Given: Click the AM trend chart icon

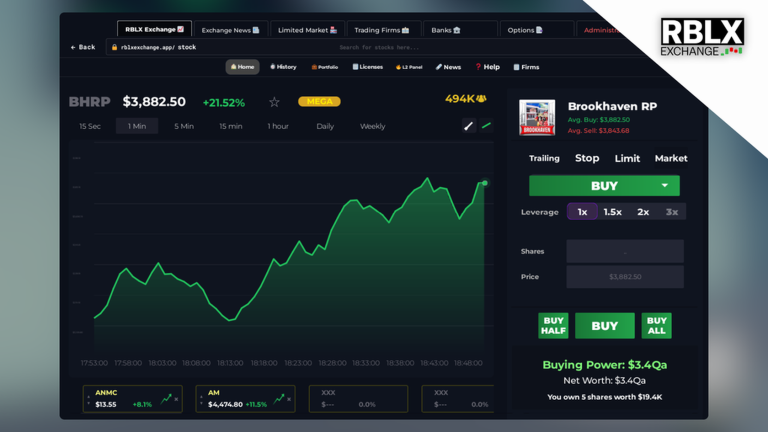Looking at the screenshot, I should coord(279,398).
